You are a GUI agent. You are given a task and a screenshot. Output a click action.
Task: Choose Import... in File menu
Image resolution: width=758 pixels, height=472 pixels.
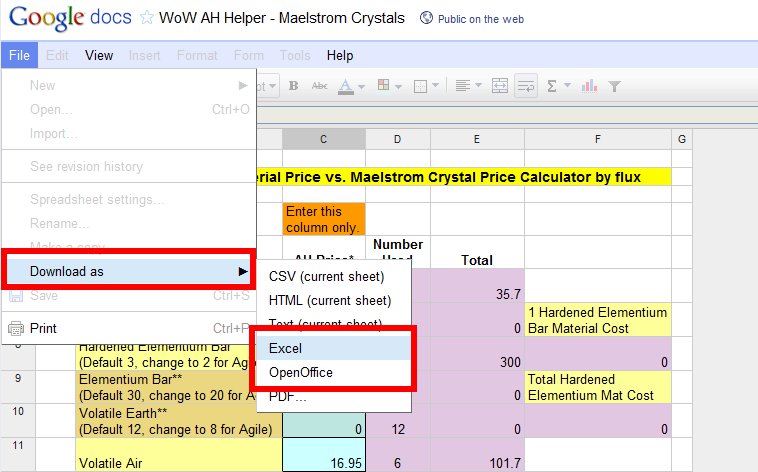tap(129, 133)
